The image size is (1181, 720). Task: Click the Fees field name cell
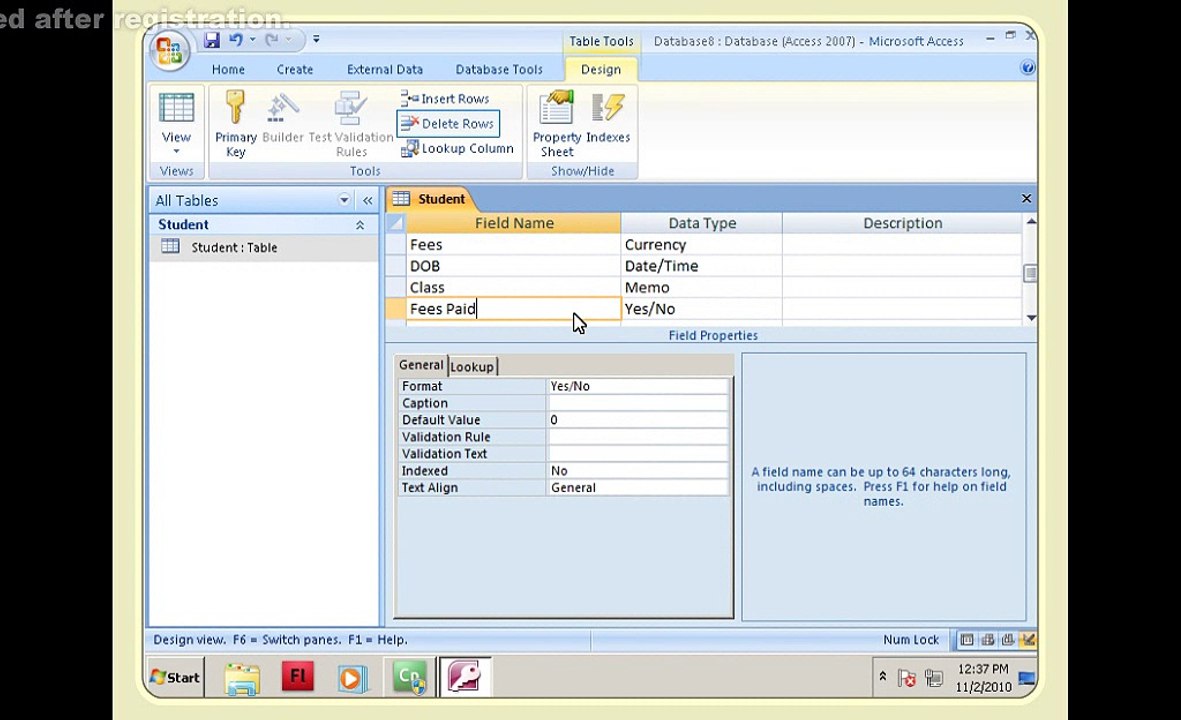[514, 245]
